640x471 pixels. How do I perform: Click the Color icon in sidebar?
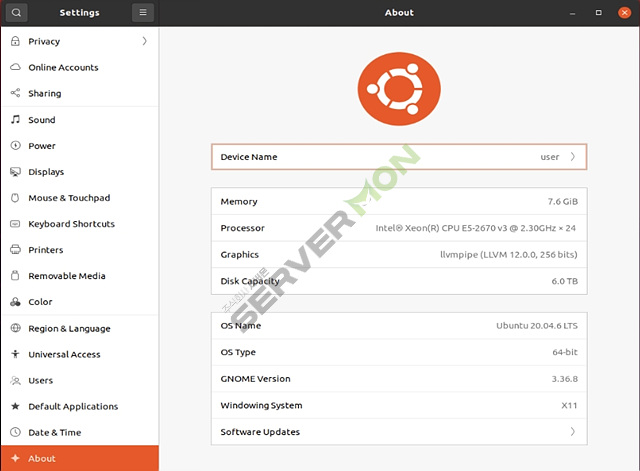tap(15, 302)
